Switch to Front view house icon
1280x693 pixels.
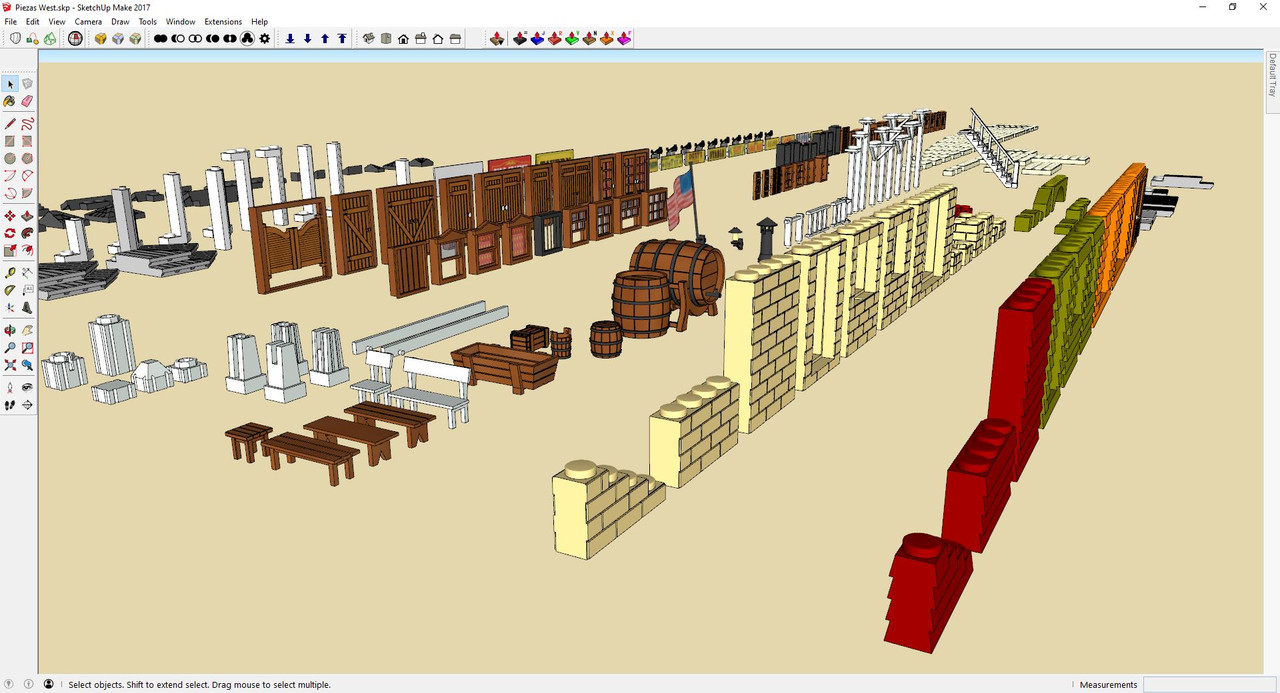point(403,39)
